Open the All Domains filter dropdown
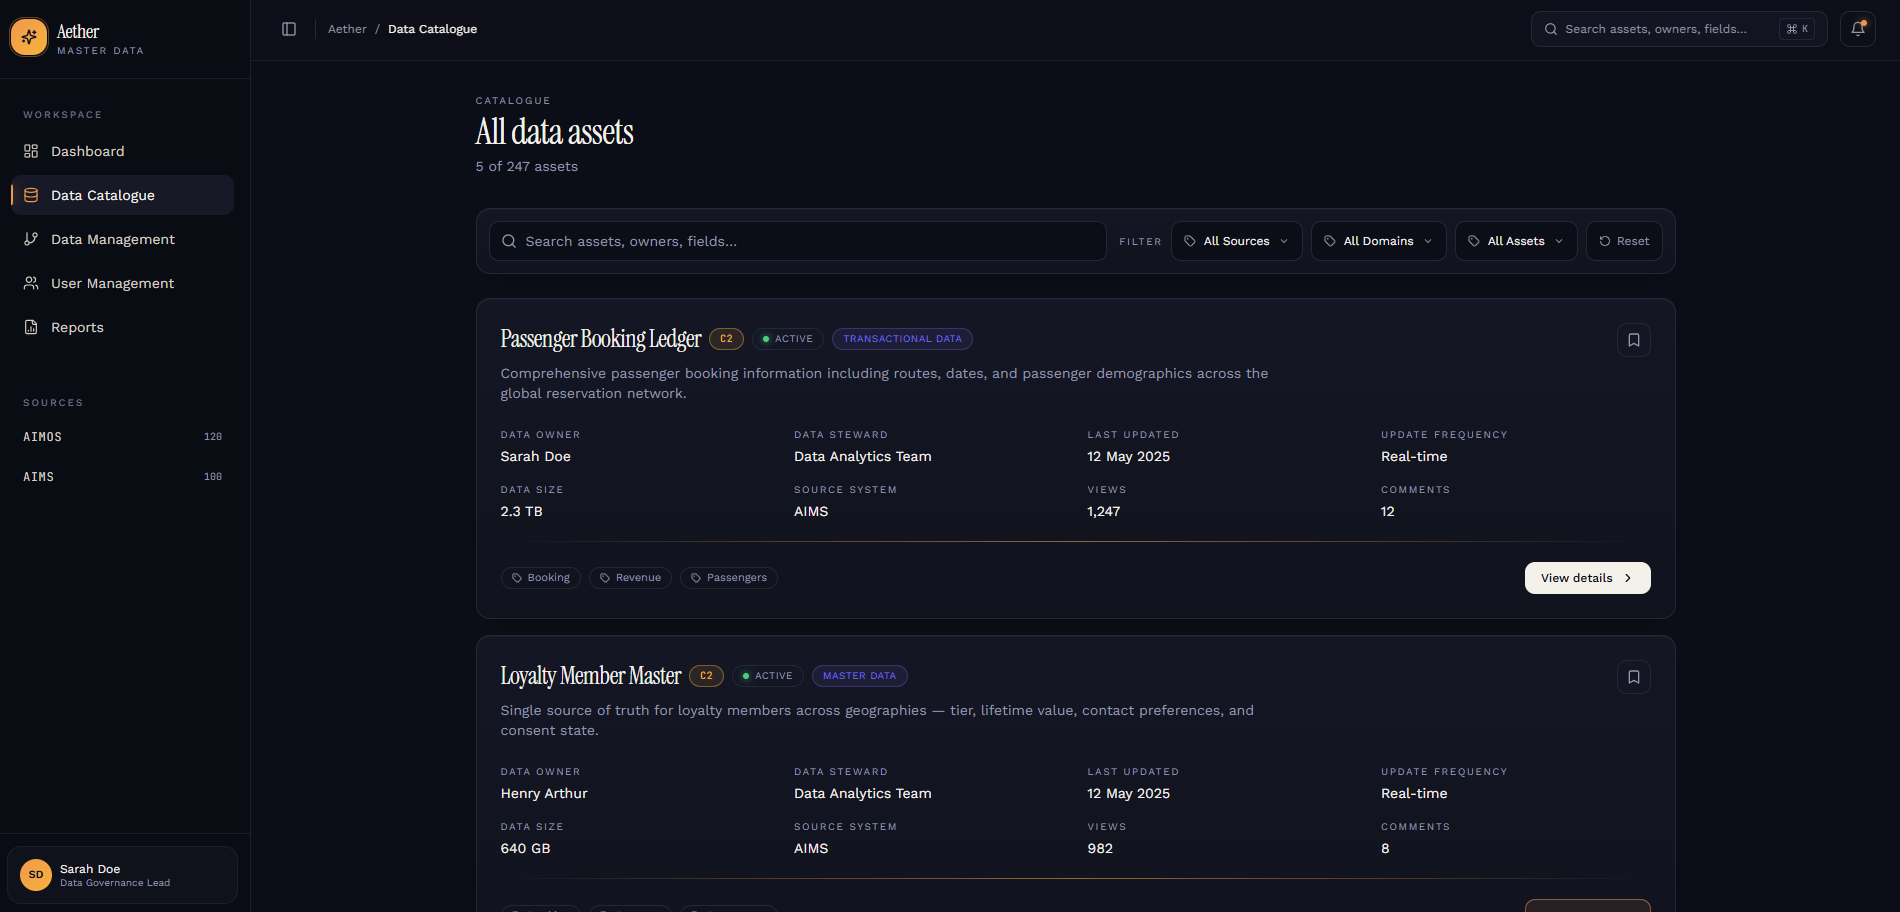Image resolution: width=1900 pixels, height=912 pixels. click(1378, 241)
